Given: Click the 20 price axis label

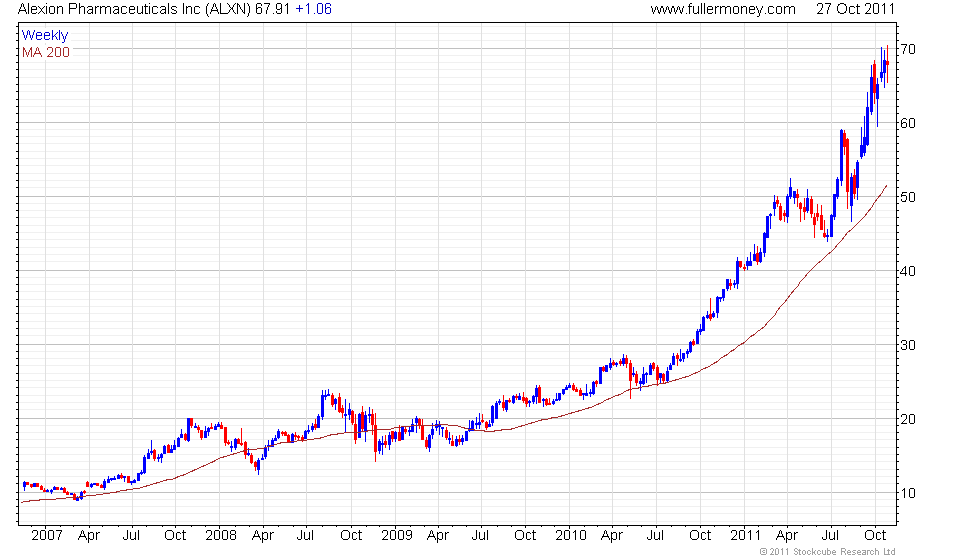Looking at the screenshot, I should [908, 419].
